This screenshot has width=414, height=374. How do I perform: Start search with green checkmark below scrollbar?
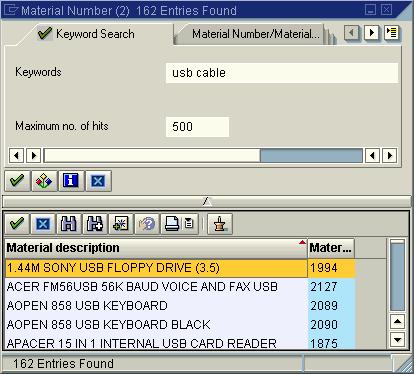tap(17, 181)
